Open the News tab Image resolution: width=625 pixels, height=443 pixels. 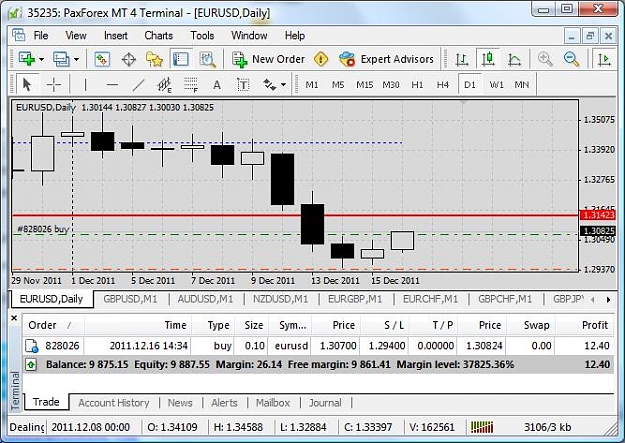tap(180, 403)
